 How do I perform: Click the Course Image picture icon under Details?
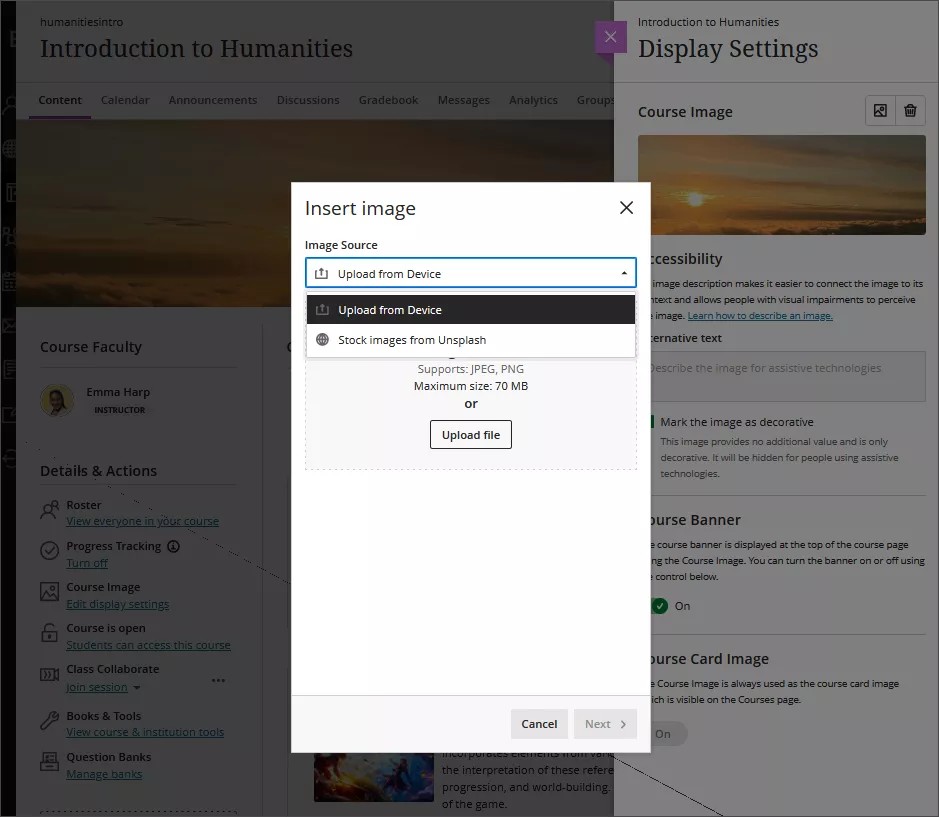click(x=50, y=590)
